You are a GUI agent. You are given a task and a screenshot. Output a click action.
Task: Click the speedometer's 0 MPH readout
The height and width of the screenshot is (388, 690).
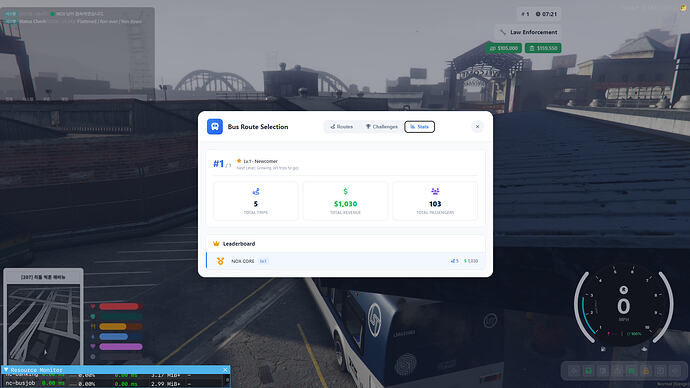click(x=624, y=307)
